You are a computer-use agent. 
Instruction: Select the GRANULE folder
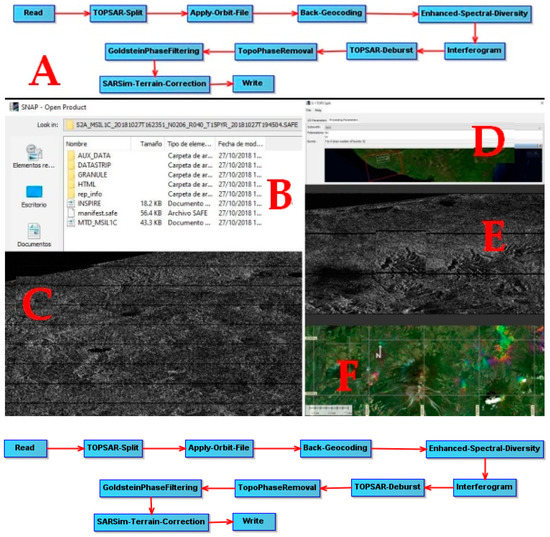point(92,175)
